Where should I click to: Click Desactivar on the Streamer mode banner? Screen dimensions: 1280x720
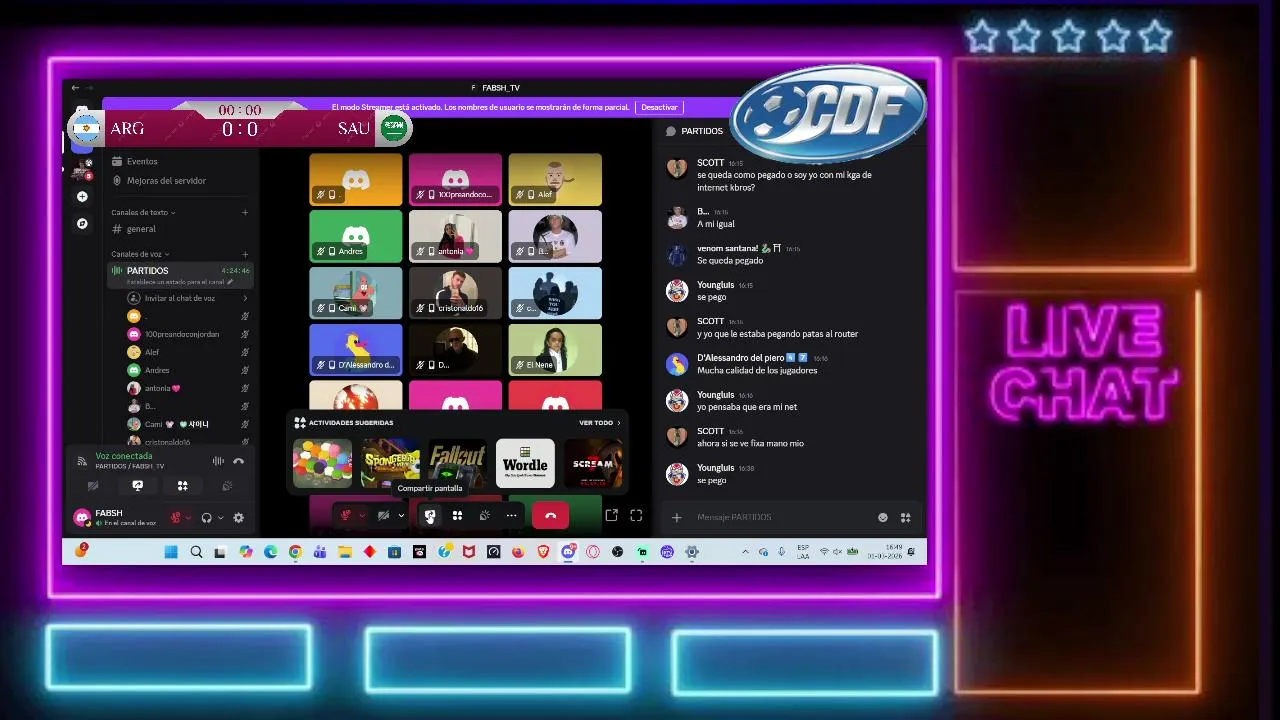tap(659, 107)
